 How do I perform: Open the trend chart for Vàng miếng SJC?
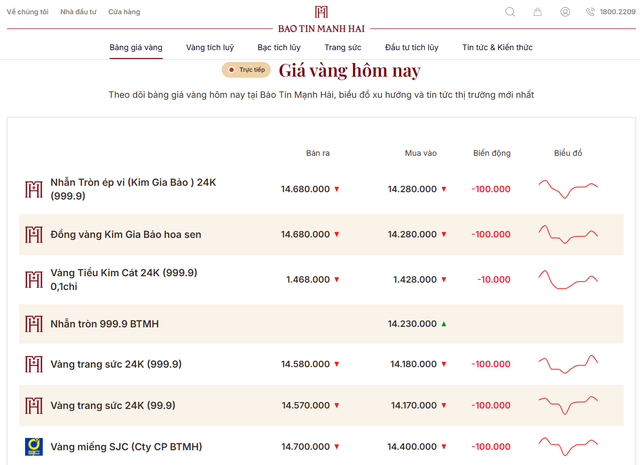pos(568,446)
